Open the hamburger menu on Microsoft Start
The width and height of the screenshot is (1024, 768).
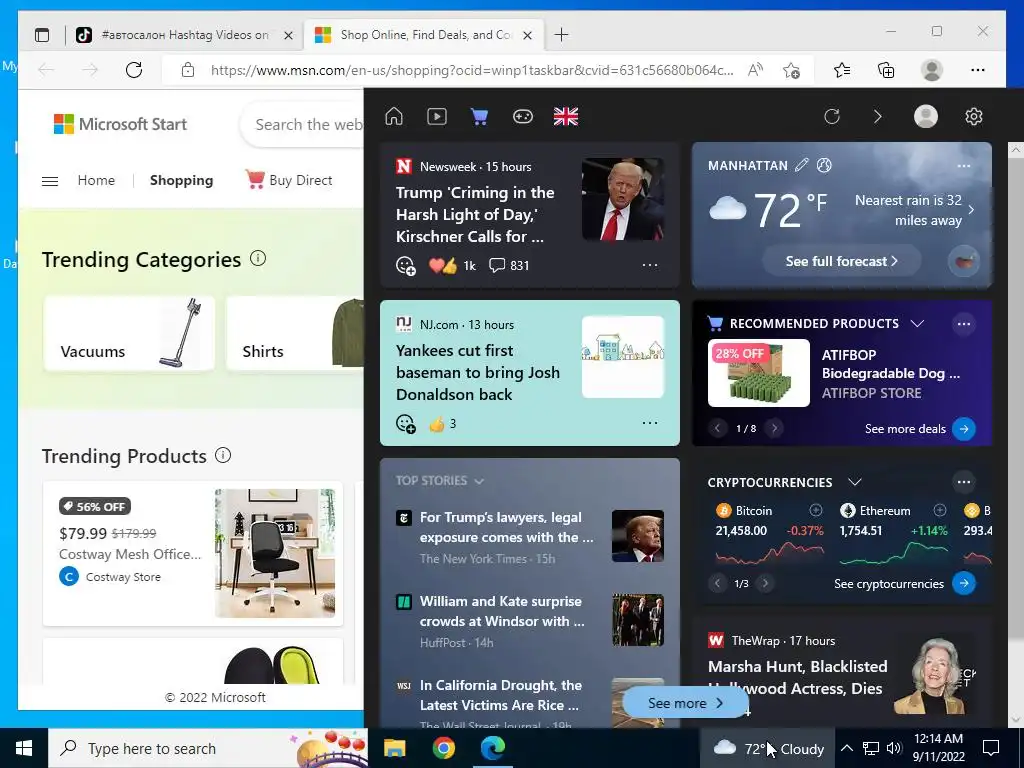coord(50,181)
